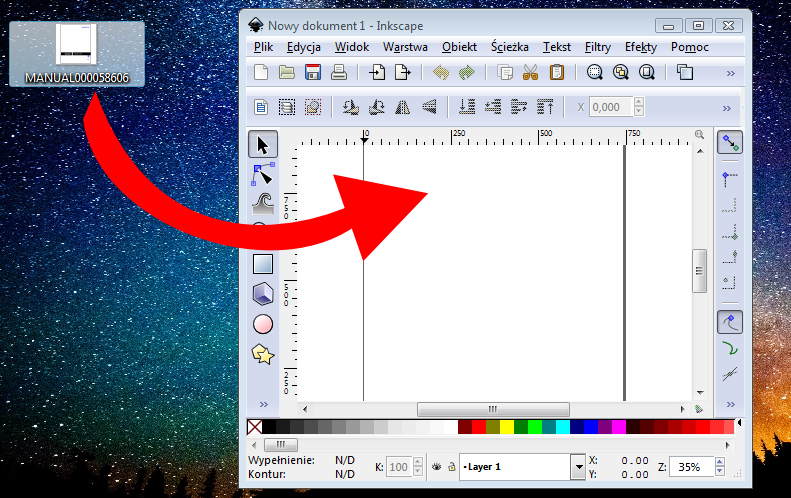
Task: Click the zoom percentage field
Action: (692, 467)
